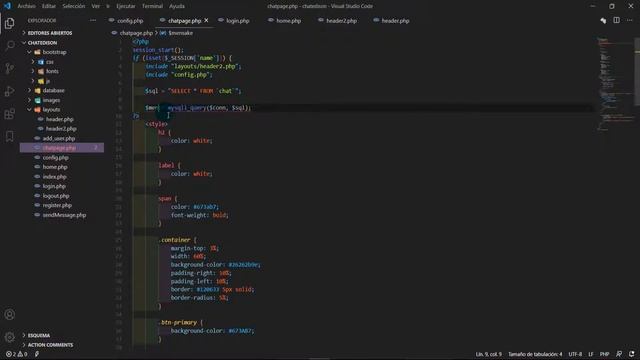Collapse the CHATEDISON root folder
Viewport: 640px width, 360px height.
pos(42,43)
